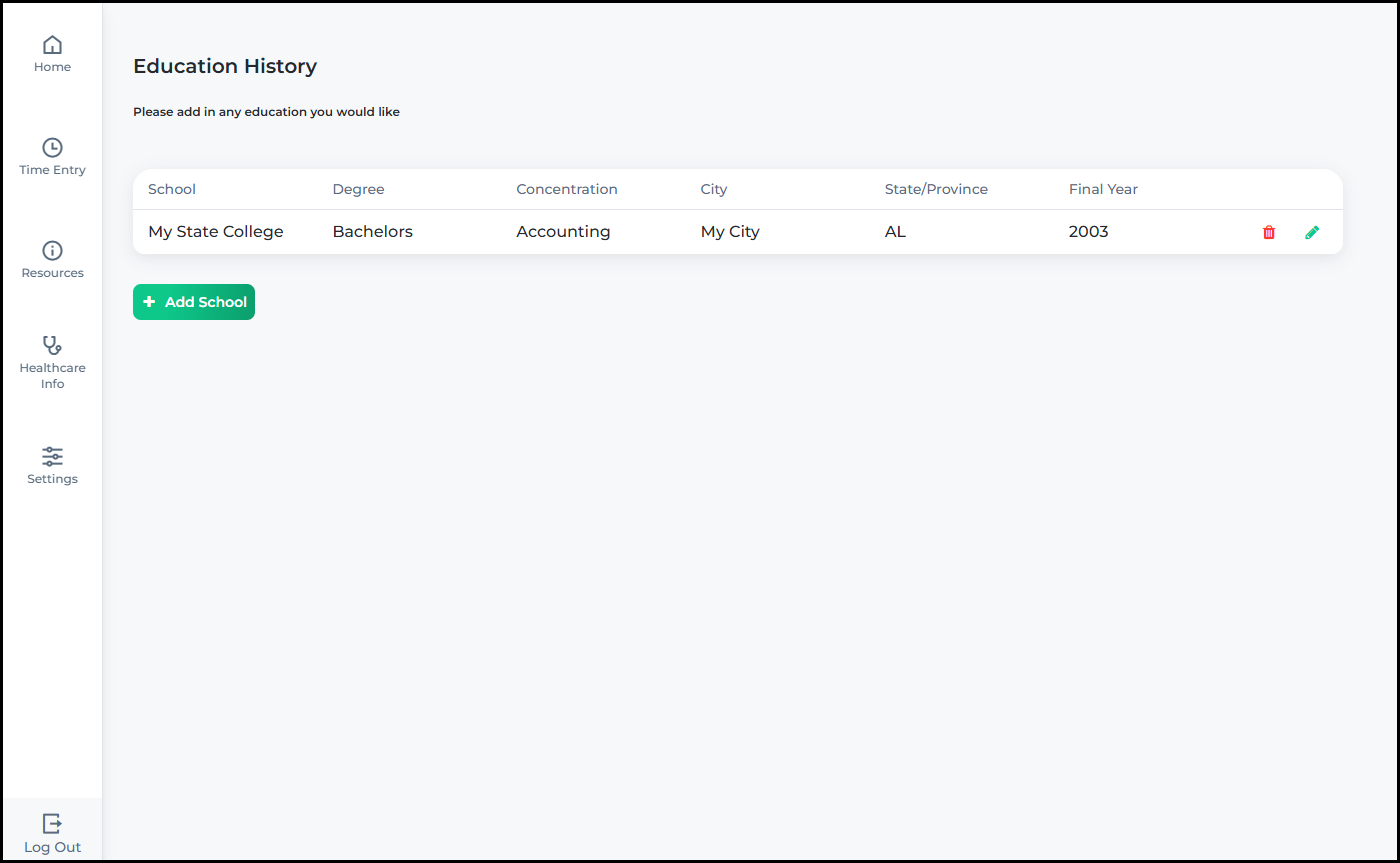Select the 'AL' state cell
Screen dimensions: 1400x863
pyautogui.click(x=895, y=232)
